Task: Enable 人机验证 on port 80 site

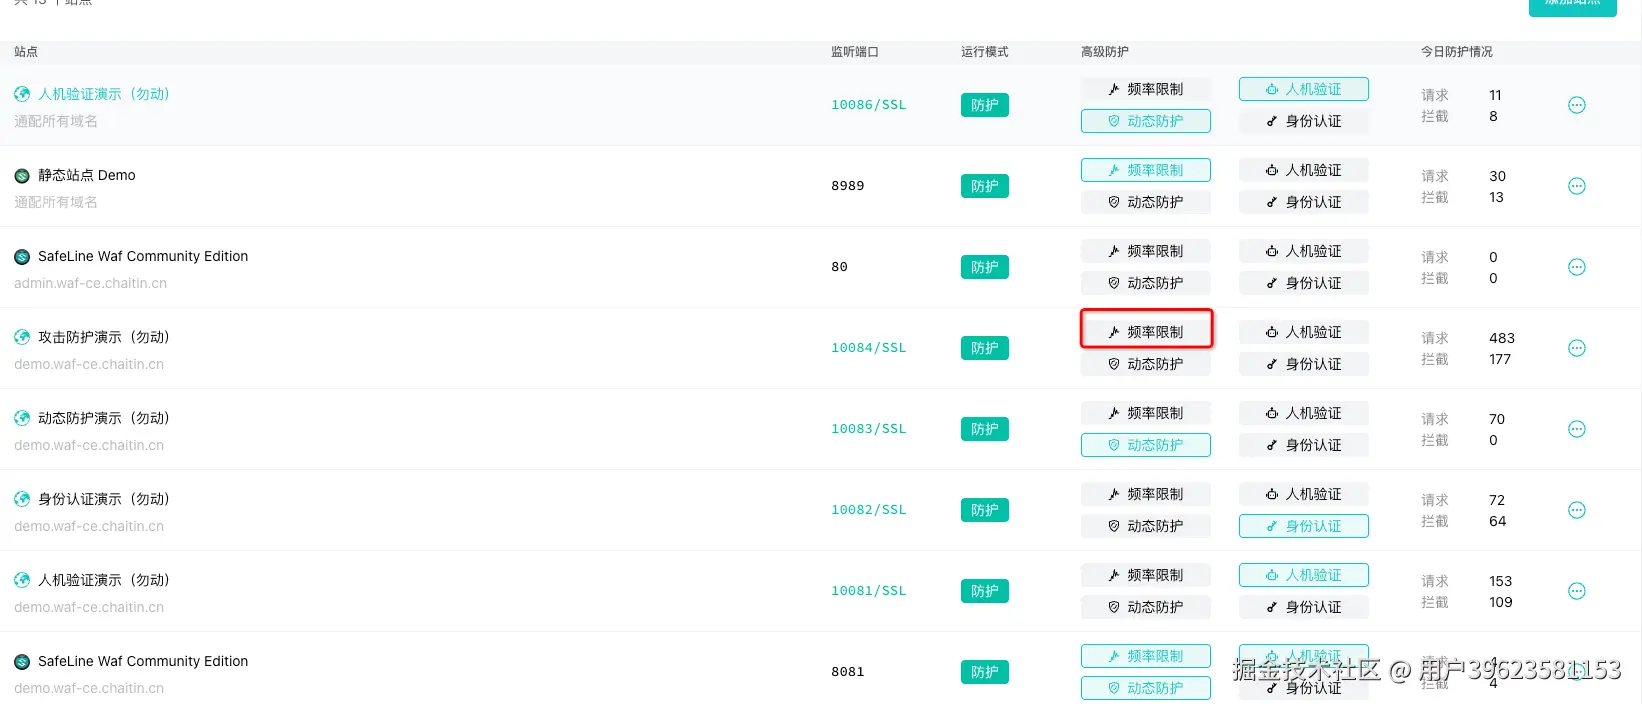Action: point(1304,251)
